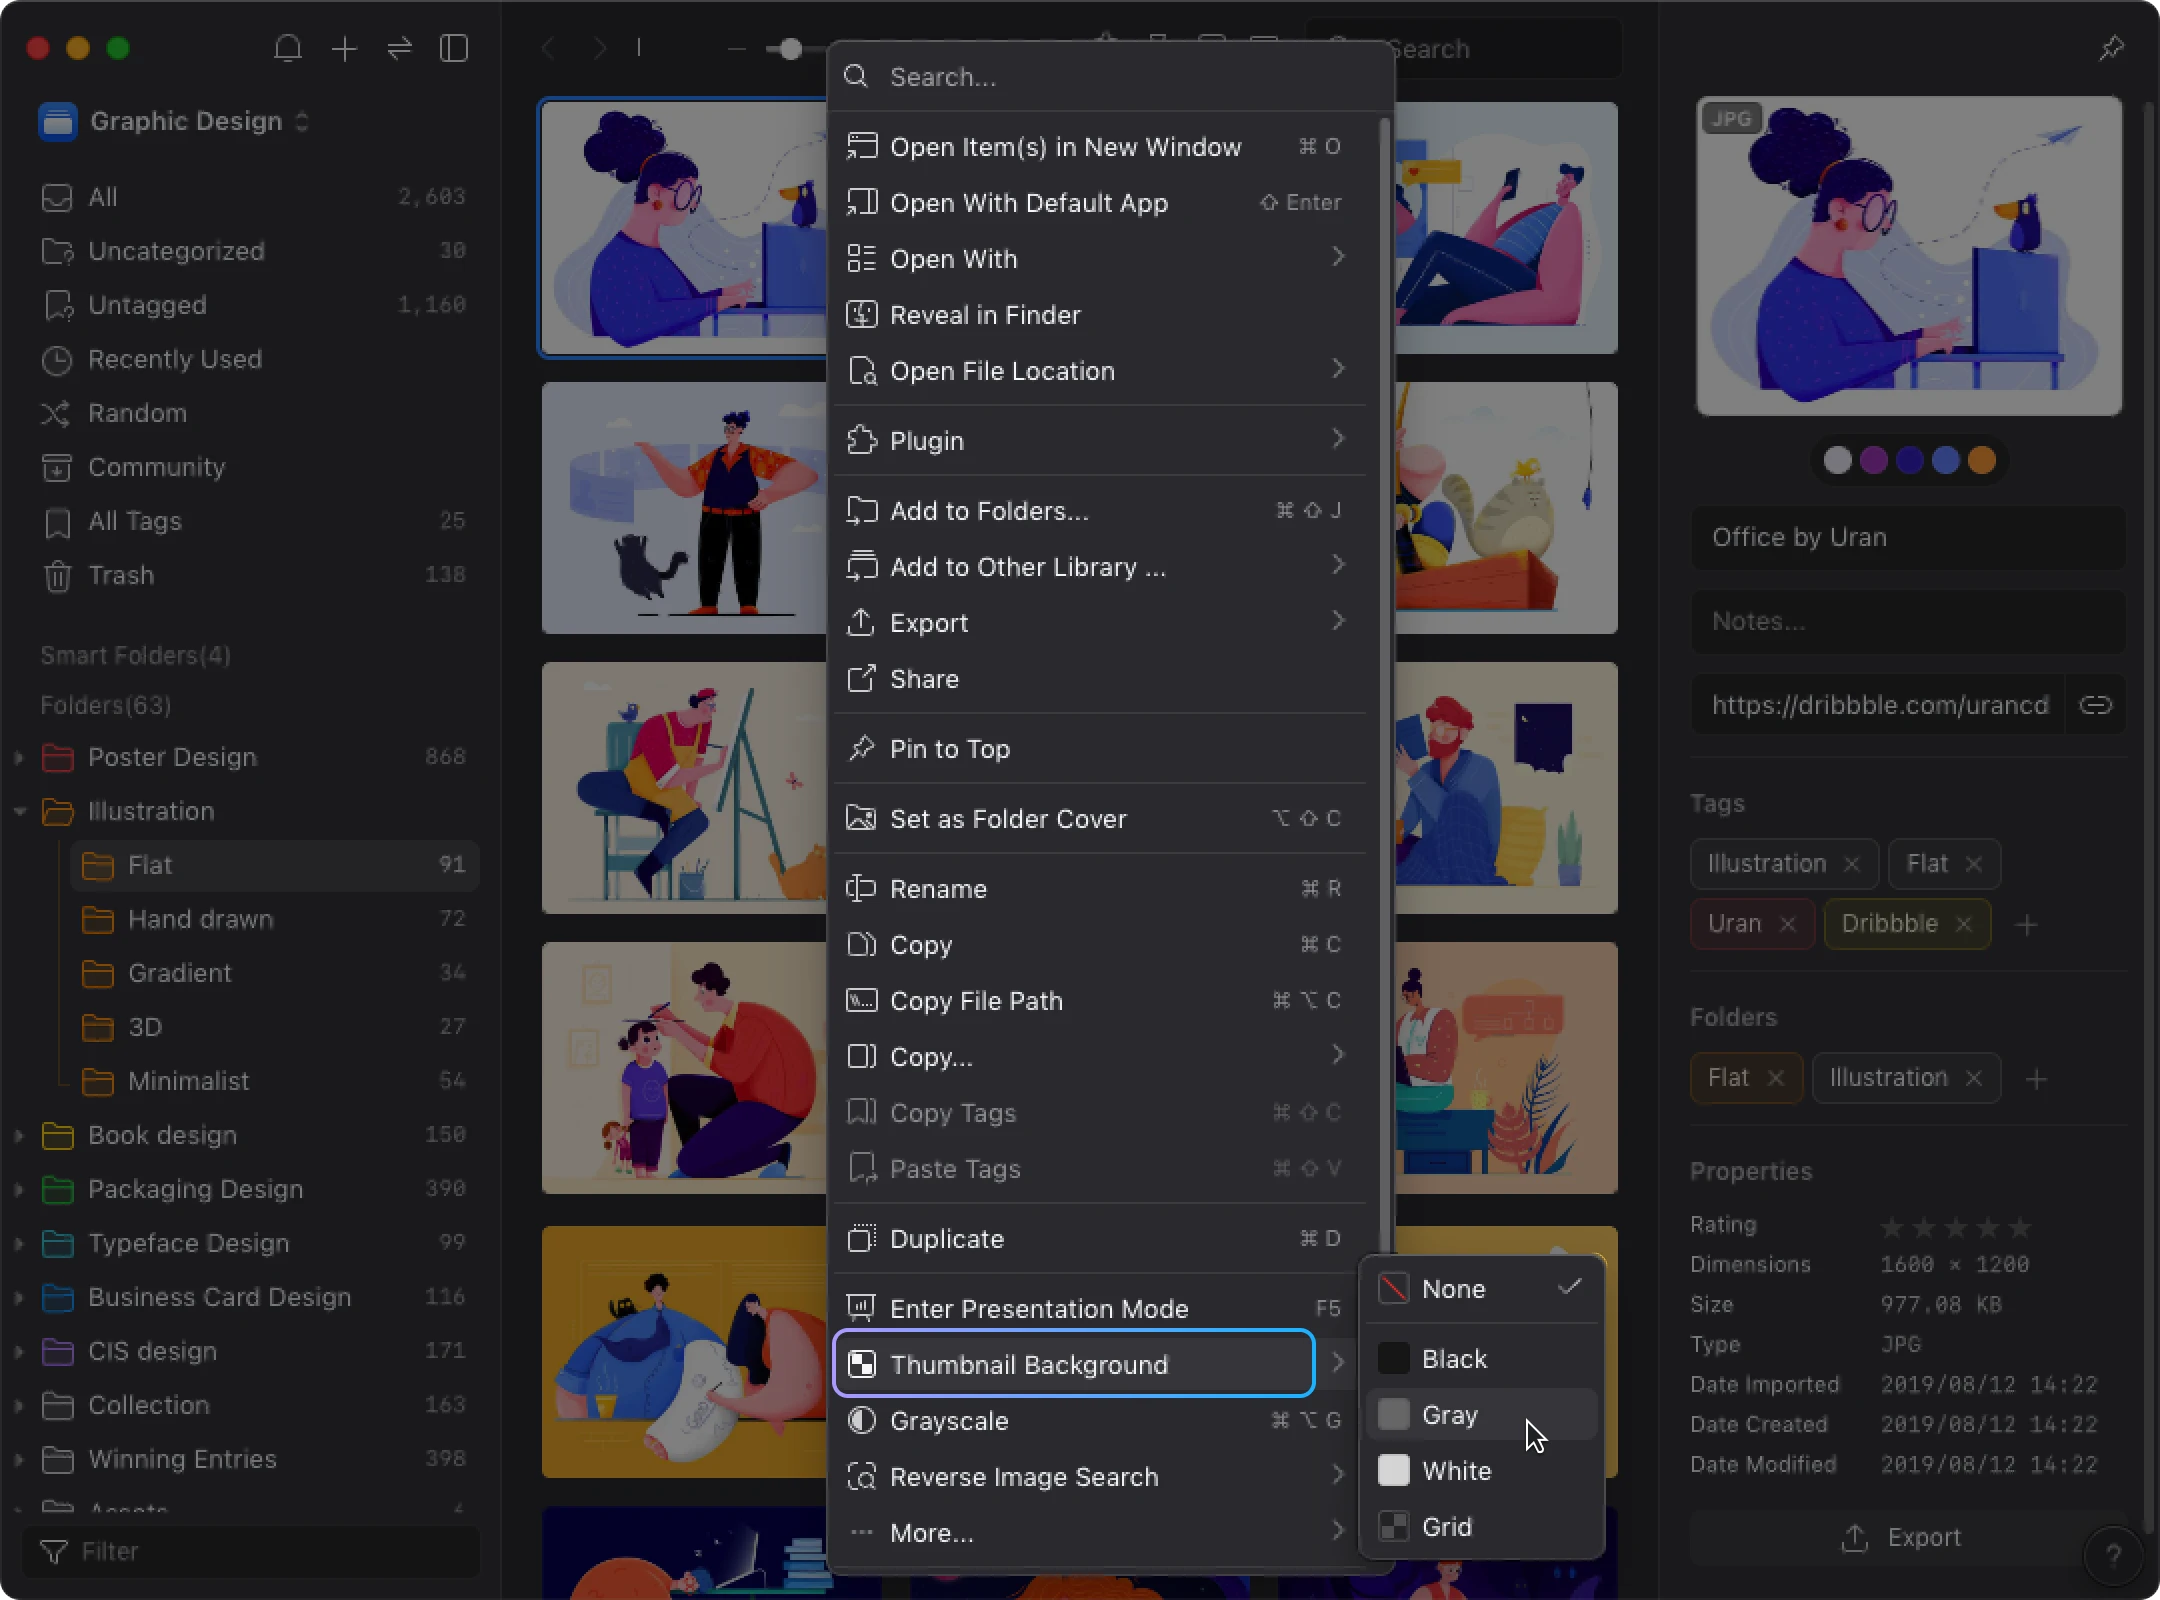Click the Pin to Top pin icon
This screenshot has width=2160, height=1600.
861,749
